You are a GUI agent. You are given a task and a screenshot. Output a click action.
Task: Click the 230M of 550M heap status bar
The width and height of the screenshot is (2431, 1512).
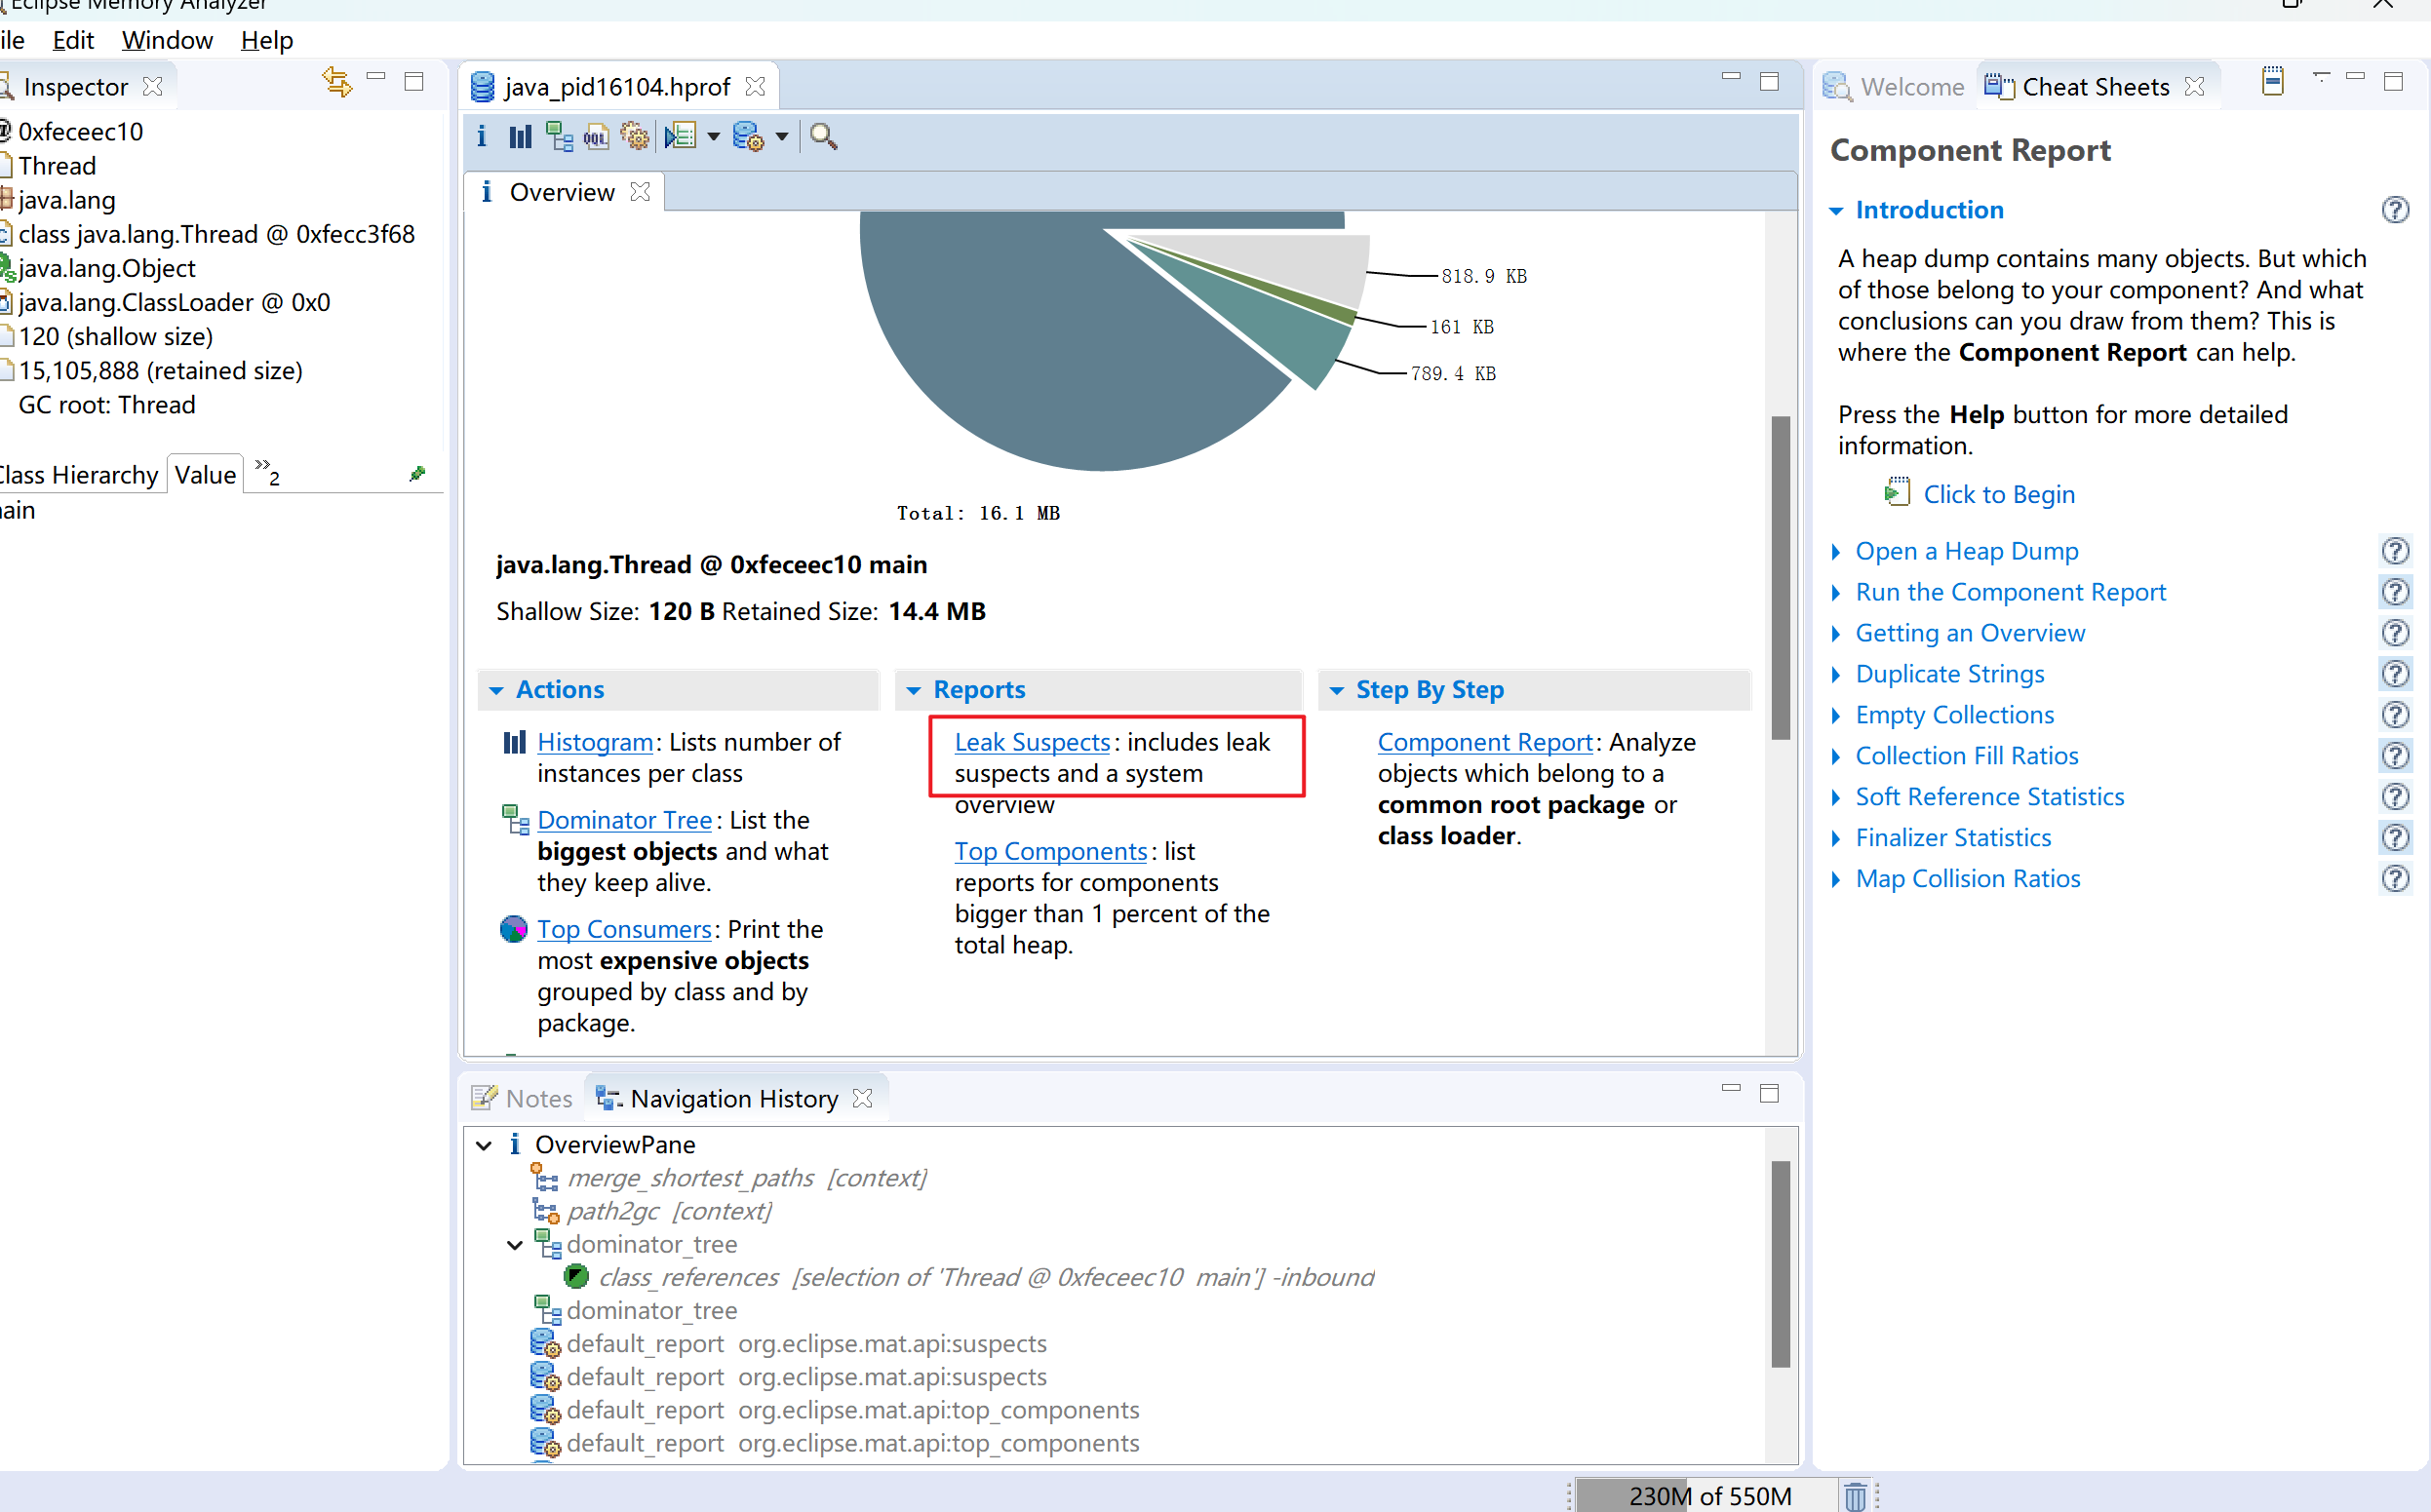1708,1496
